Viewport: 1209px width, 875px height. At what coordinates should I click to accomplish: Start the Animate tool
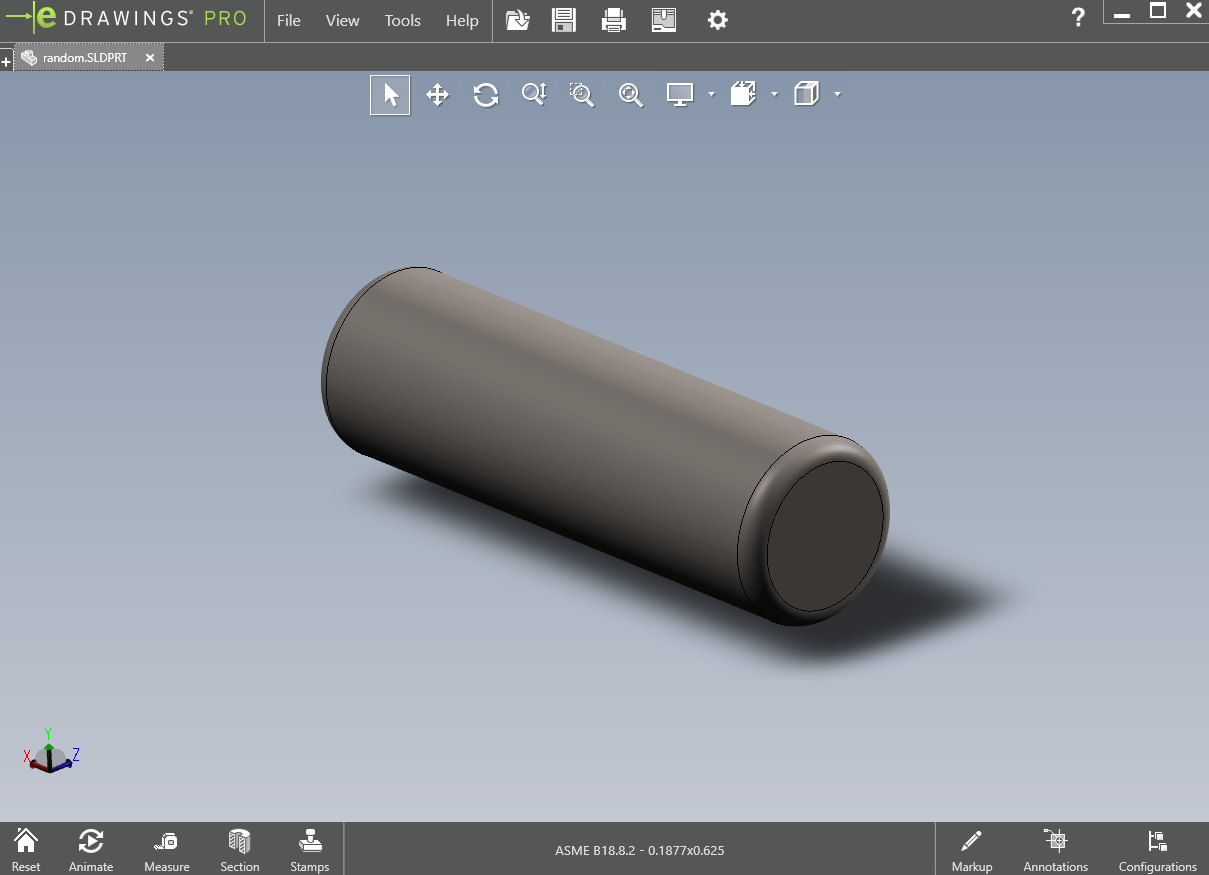[91, 849]
